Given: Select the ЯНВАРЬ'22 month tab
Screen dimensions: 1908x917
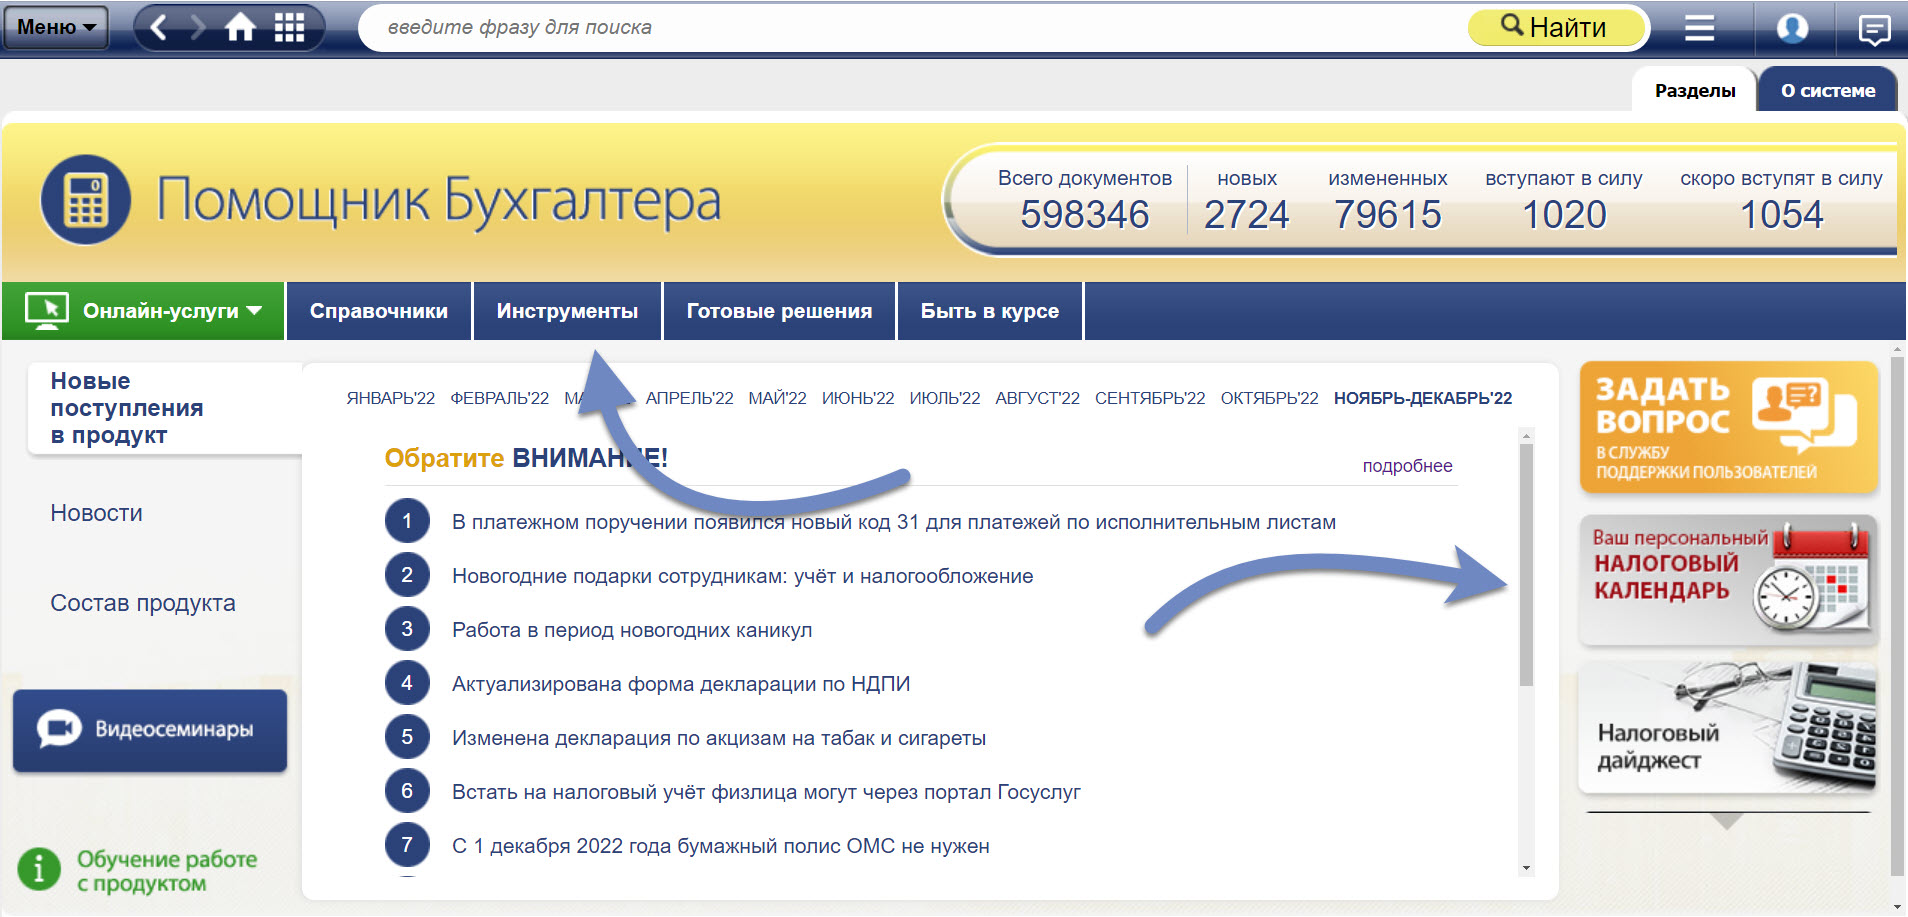Looking at the screenshot, I should 391,398.
